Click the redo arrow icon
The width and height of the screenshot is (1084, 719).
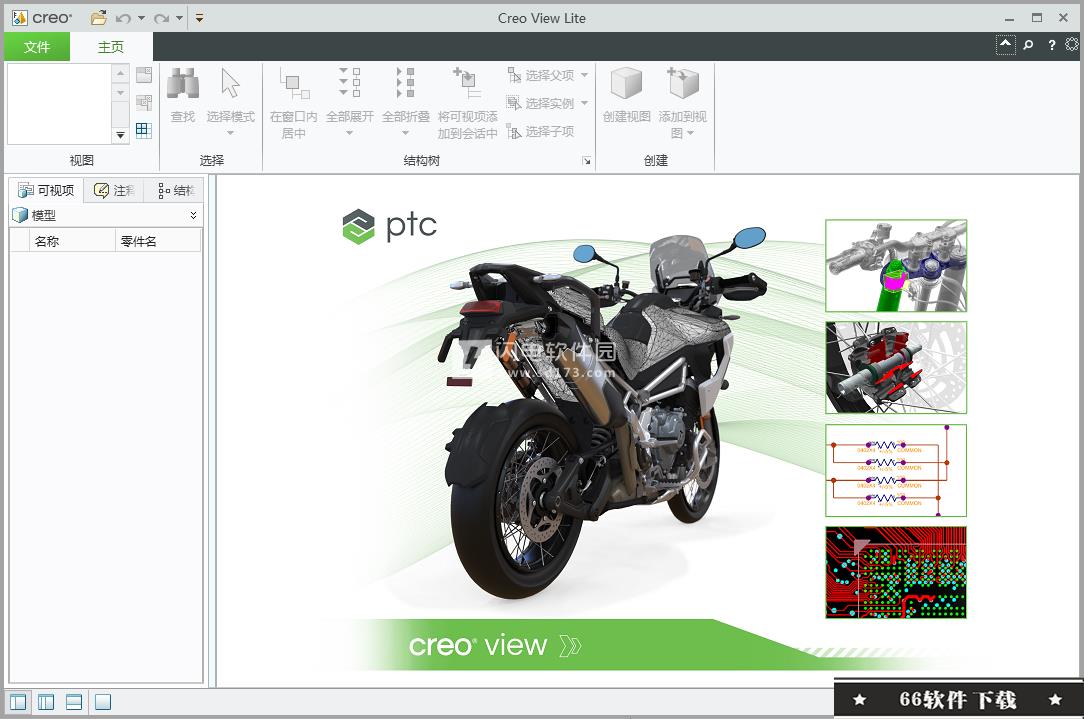click(162, 19)
